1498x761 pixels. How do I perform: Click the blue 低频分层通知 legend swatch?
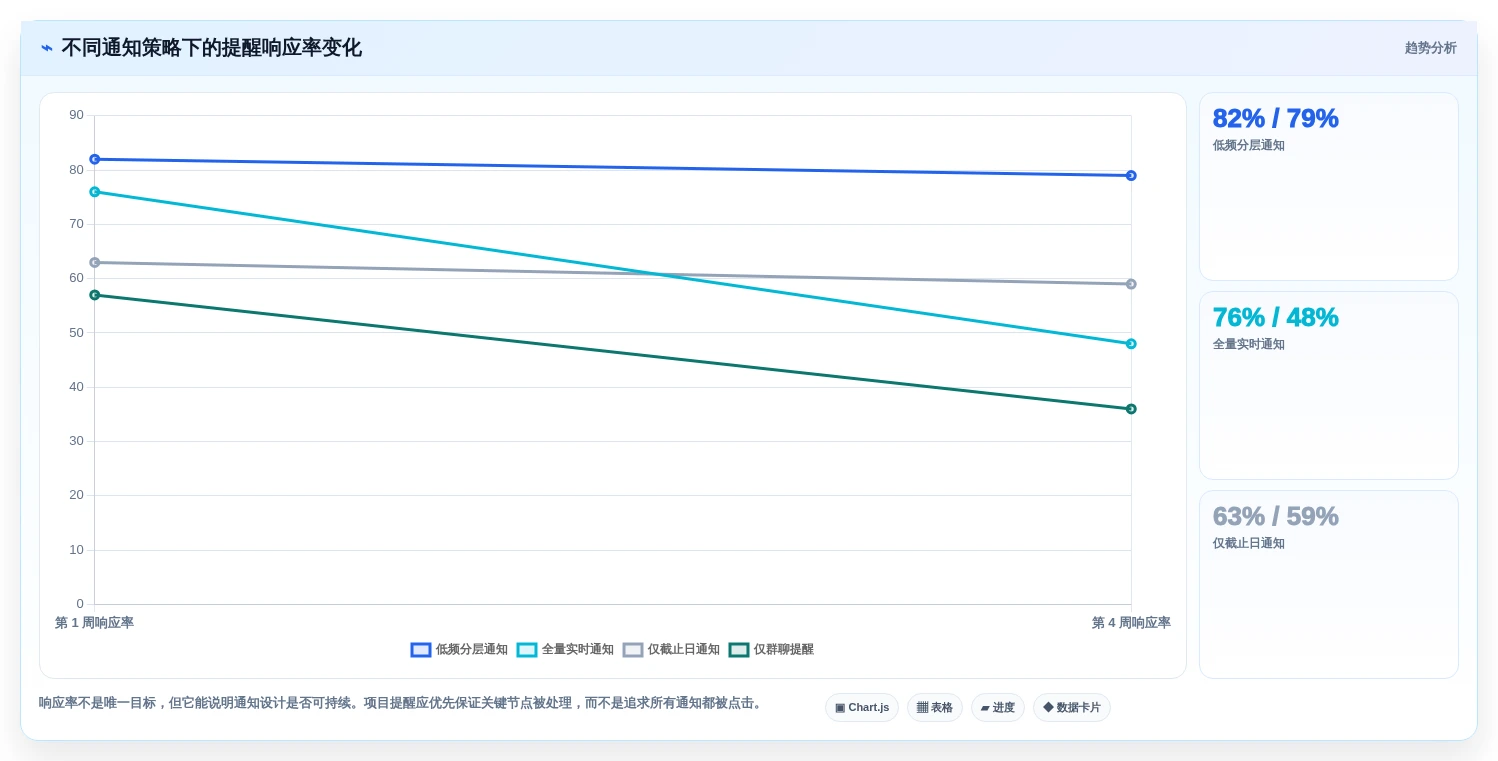pyautogui.click(x=421, y=650)
